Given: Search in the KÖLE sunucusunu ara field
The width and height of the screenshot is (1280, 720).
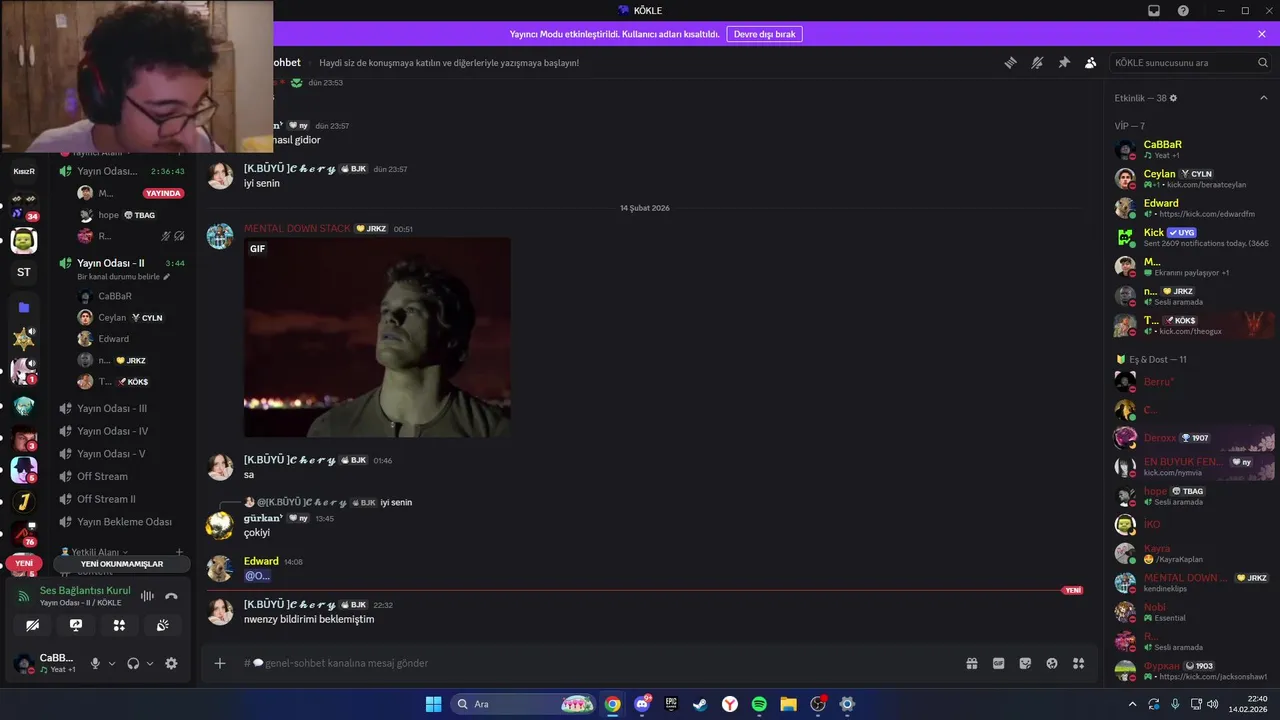Looking at the screenshot, I should pyautogui.click(x=1191, y=62).
